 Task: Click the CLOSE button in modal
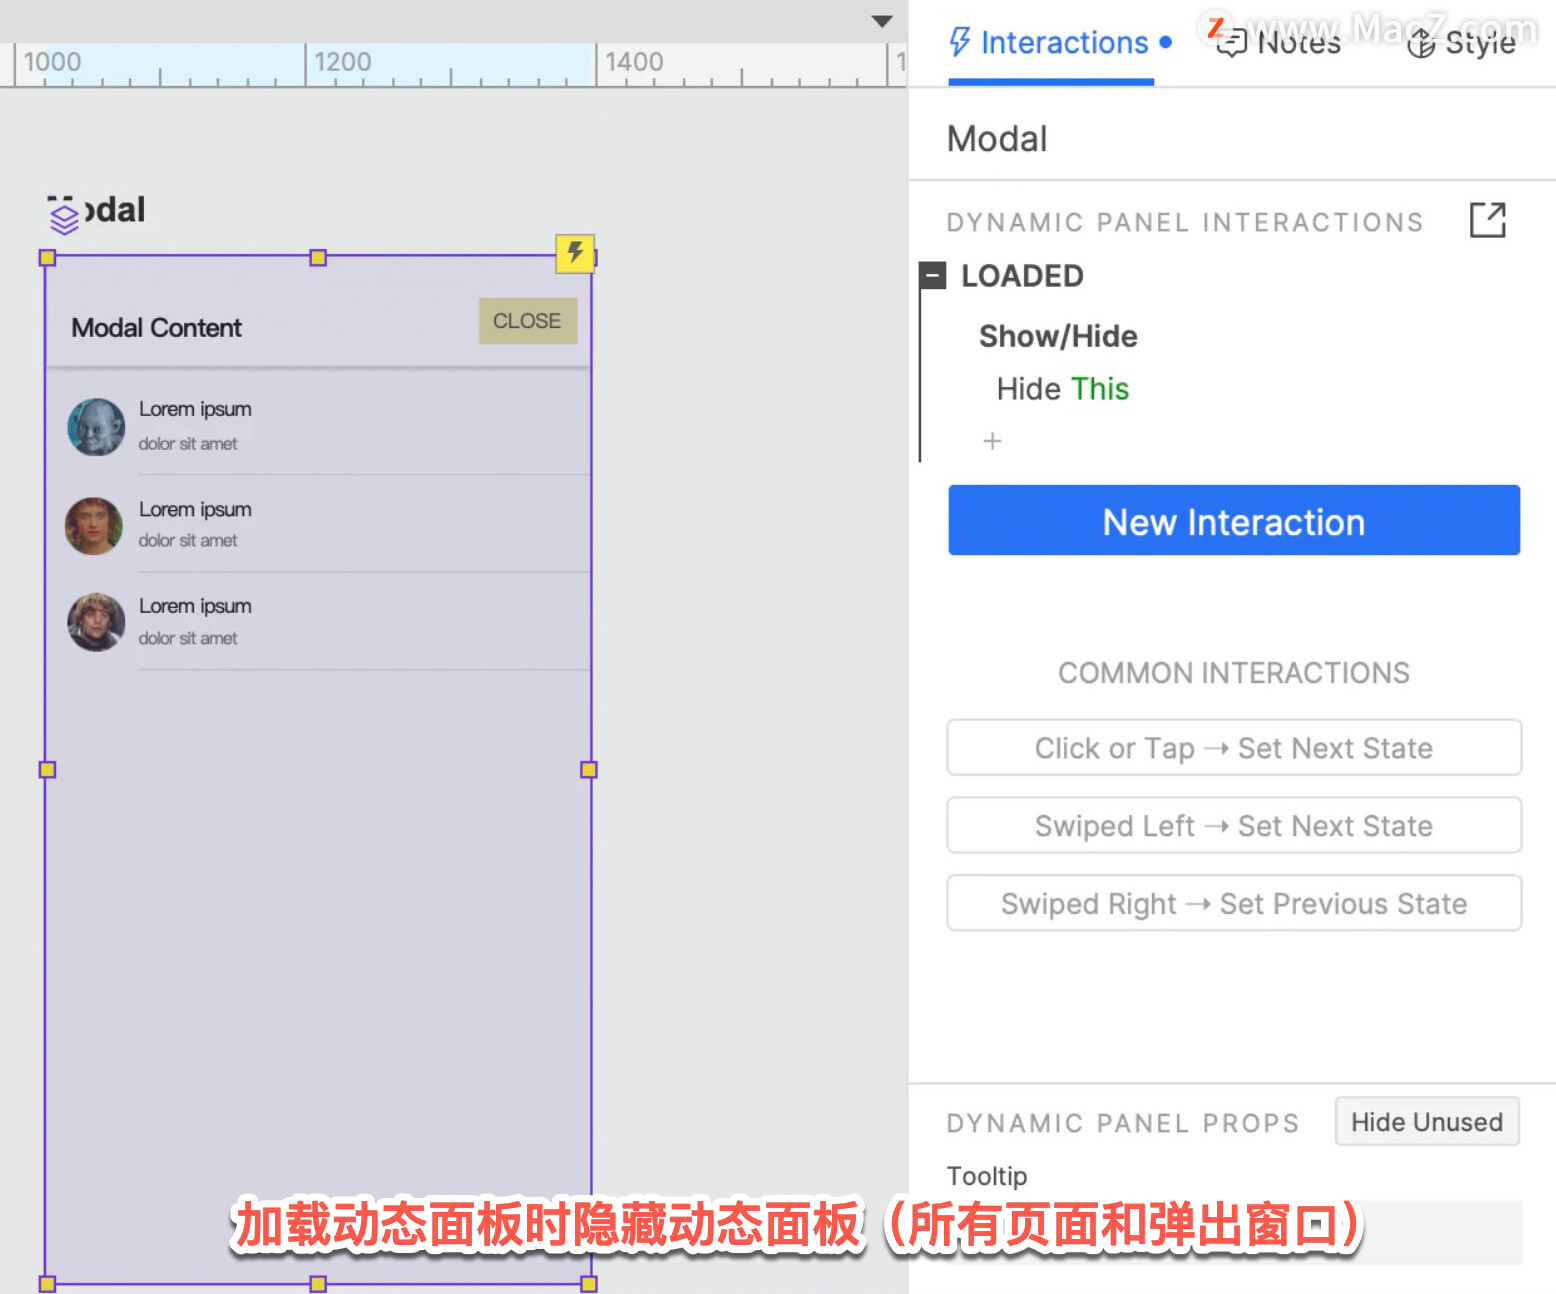[528, 321]
